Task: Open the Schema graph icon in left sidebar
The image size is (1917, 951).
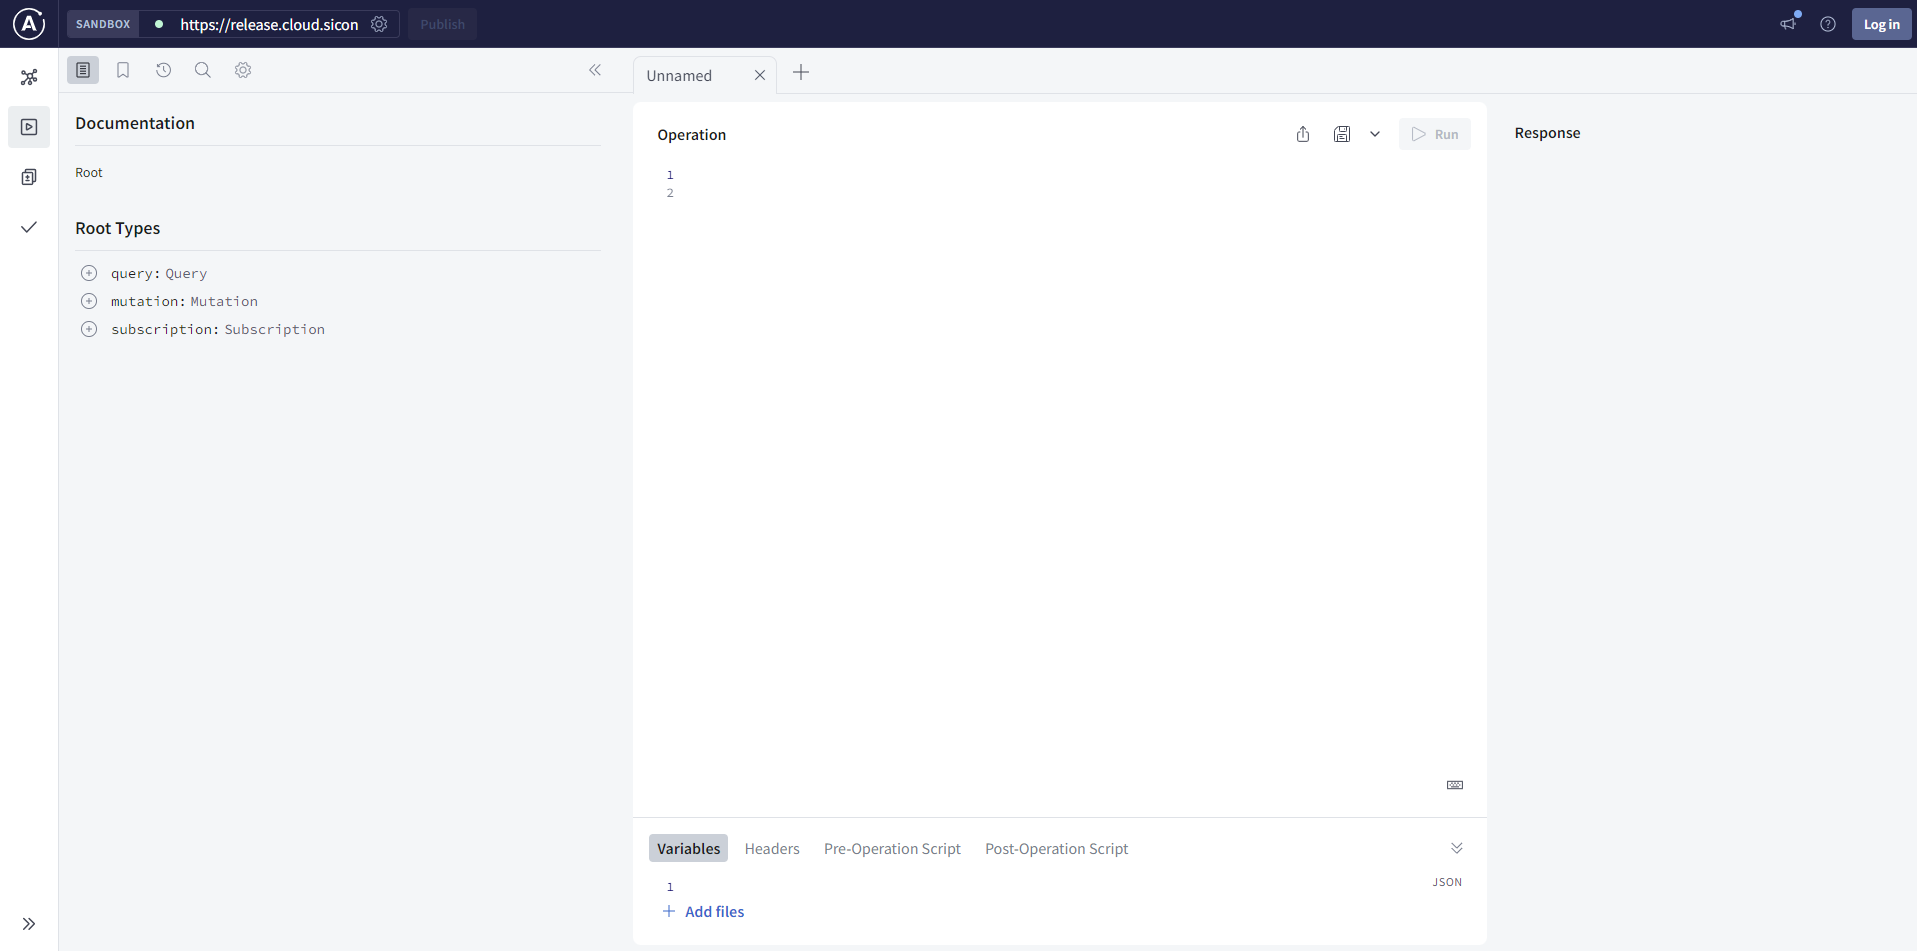Action: click(x=29, y=77)
